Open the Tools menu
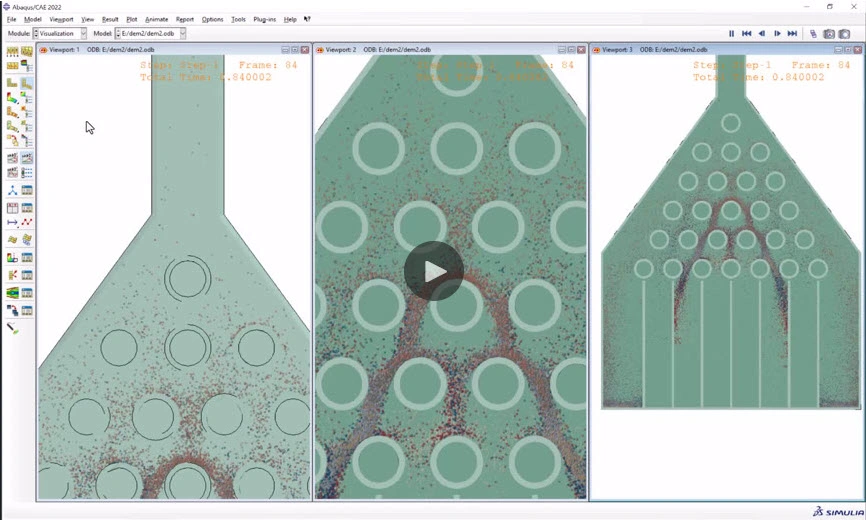This screenshot has height=520, width=866. tap(238, 19)
